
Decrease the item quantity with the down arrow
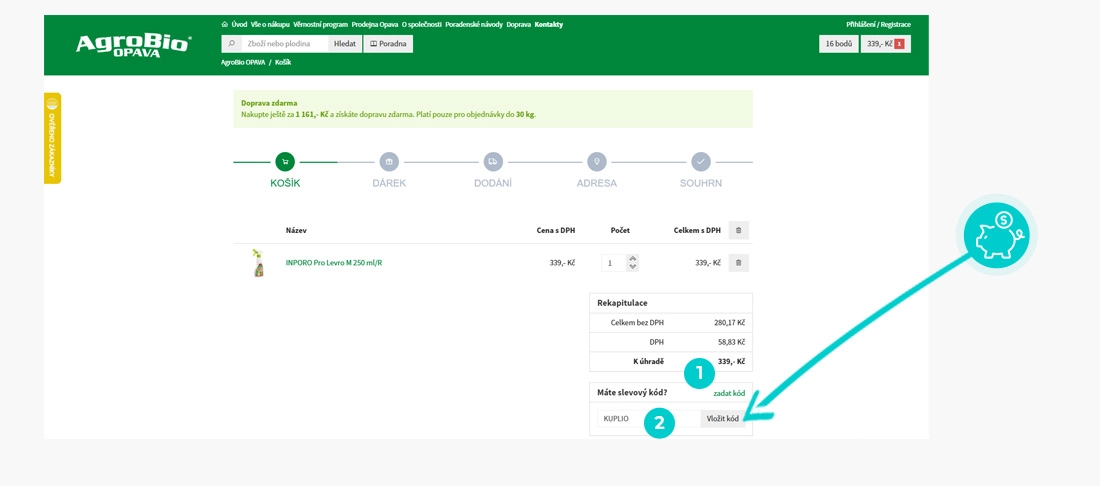tap(633, 267)
